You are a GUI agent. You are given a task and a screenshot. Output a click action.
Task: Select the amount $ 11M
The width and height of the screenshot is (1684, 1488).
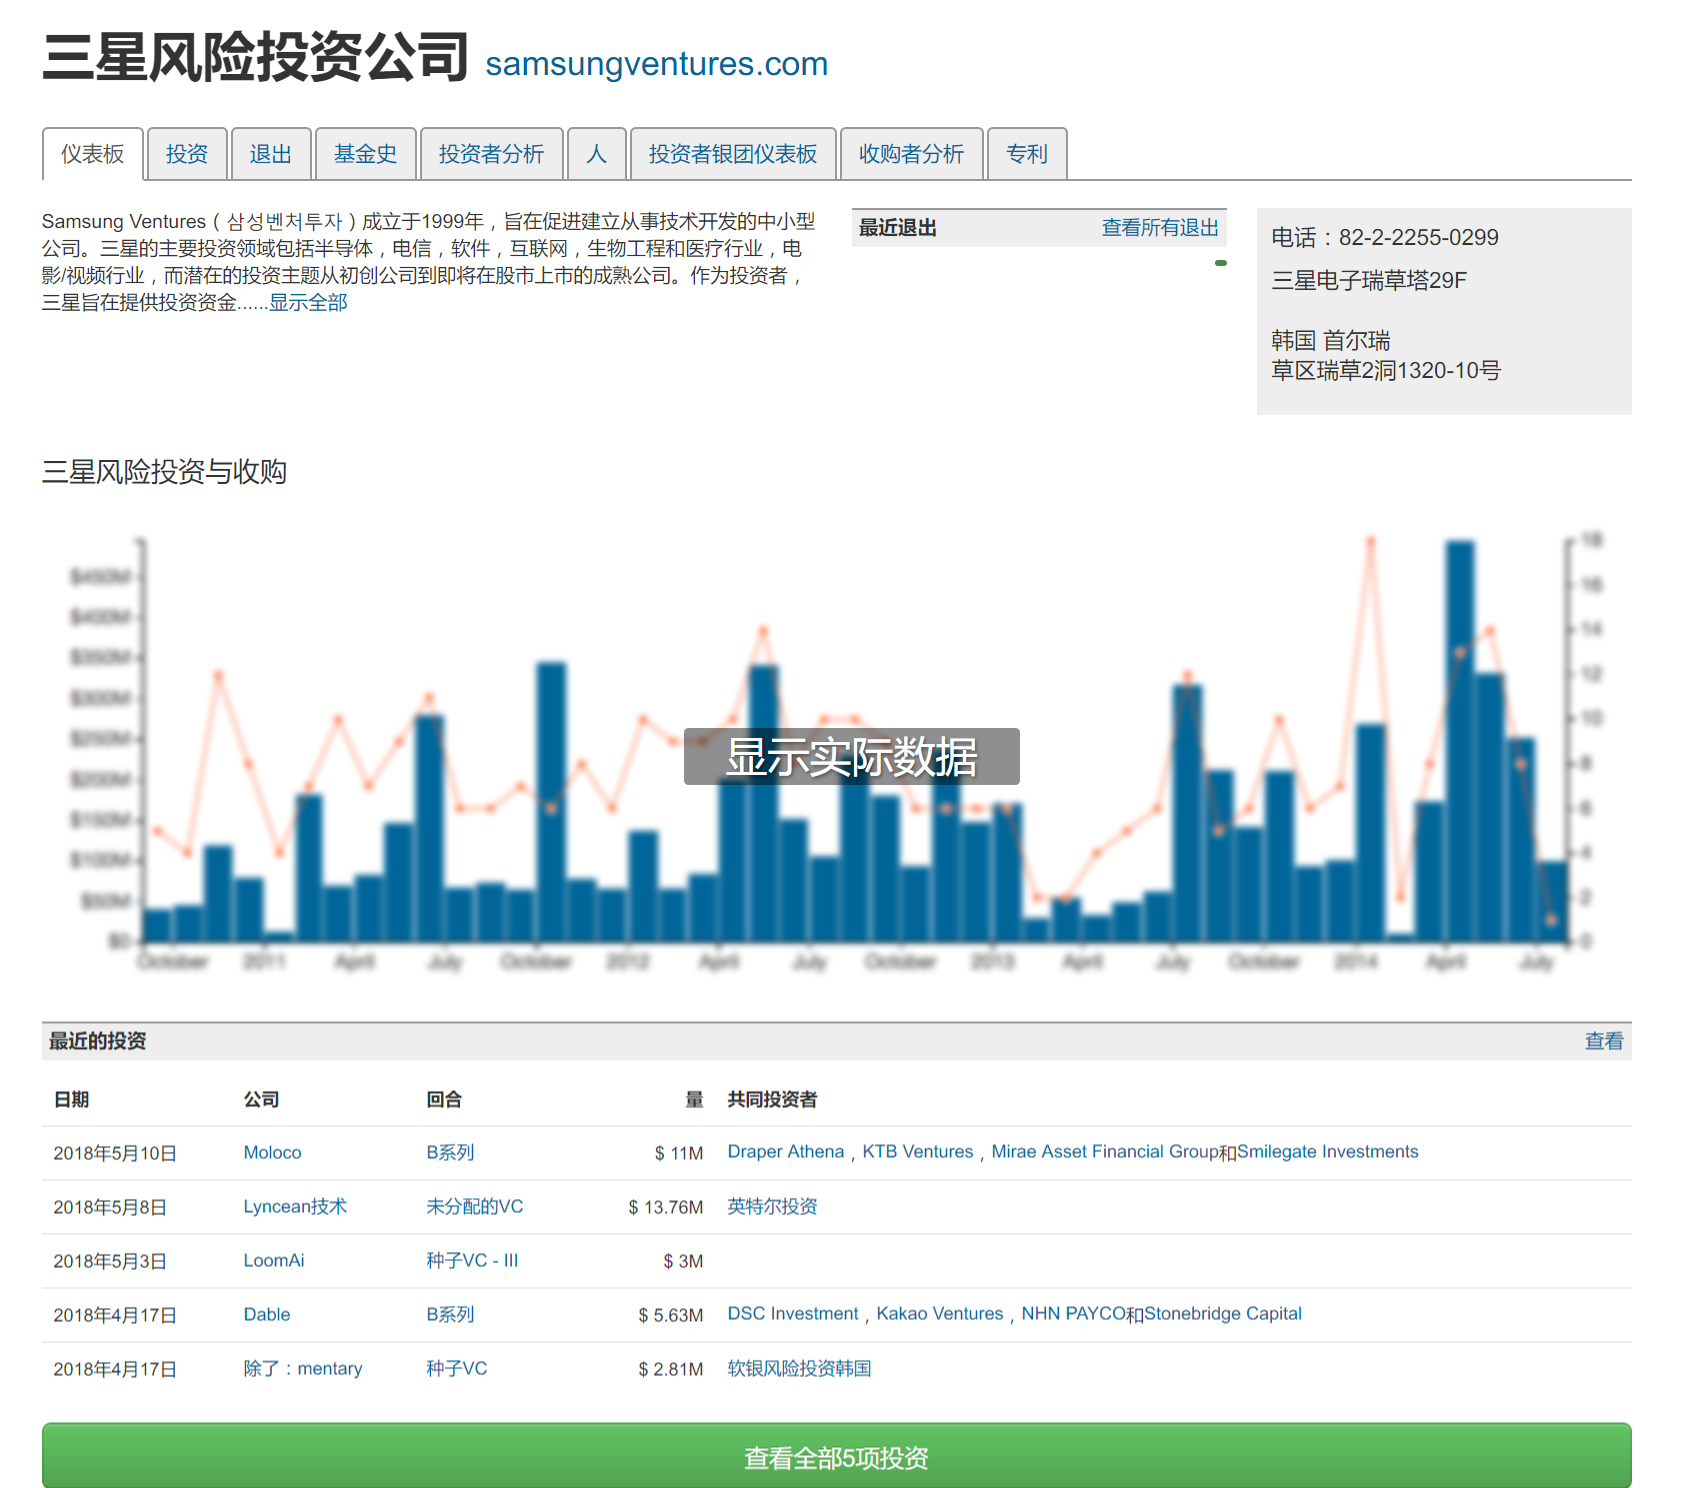[x=679, y=1154]
